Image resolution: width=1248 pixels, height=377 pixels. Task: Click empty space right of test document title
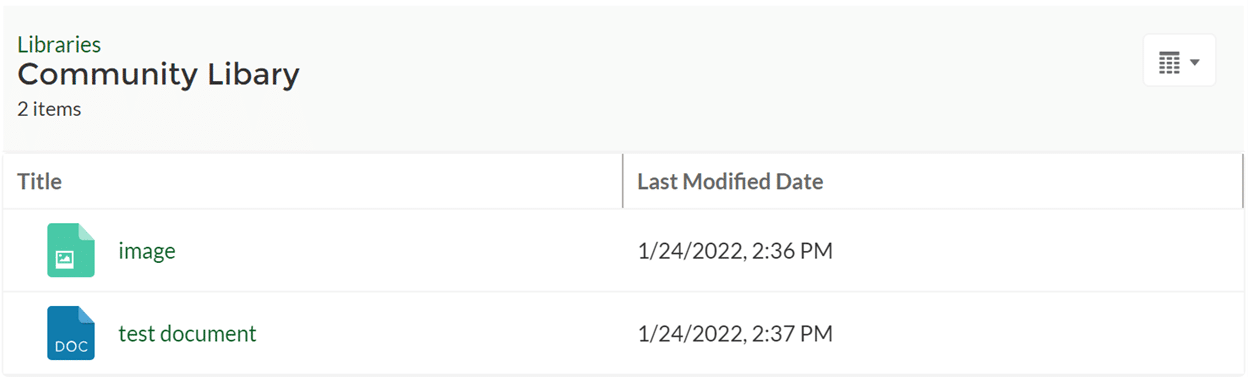[x=438, y=333]
